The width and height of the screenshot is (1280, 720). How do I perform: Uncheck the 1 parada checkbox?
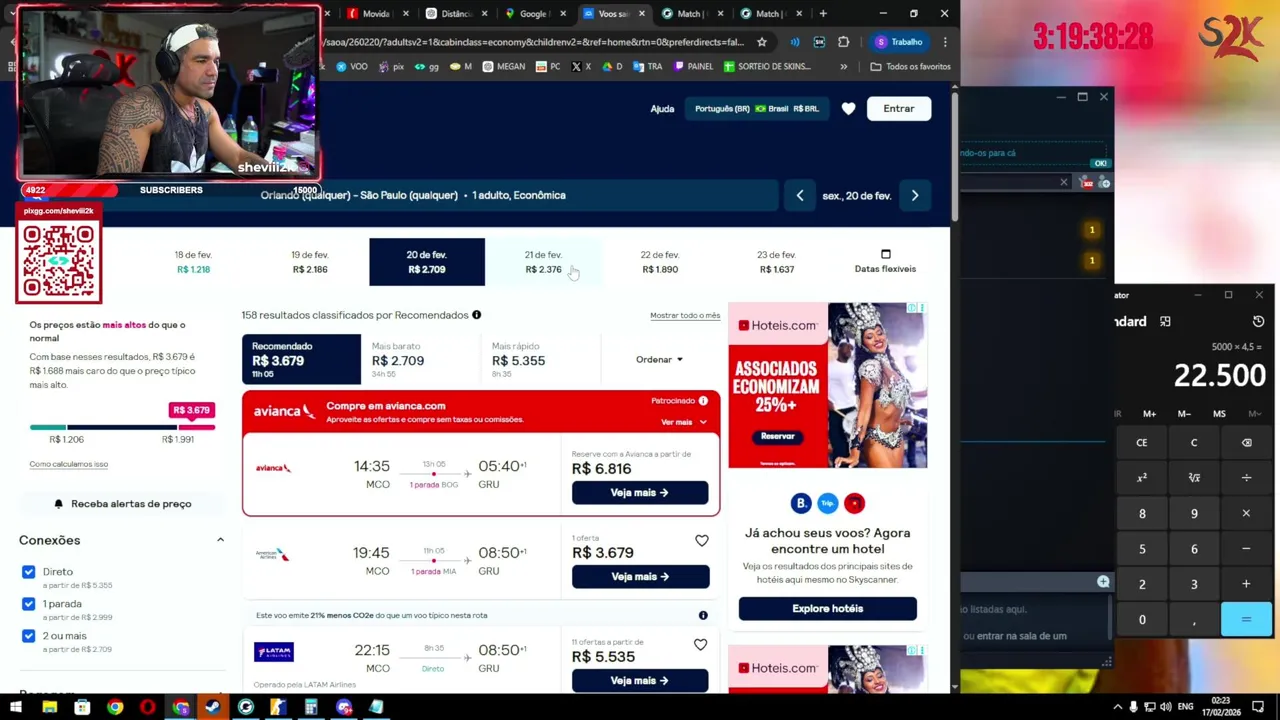(x=28, y=604)
